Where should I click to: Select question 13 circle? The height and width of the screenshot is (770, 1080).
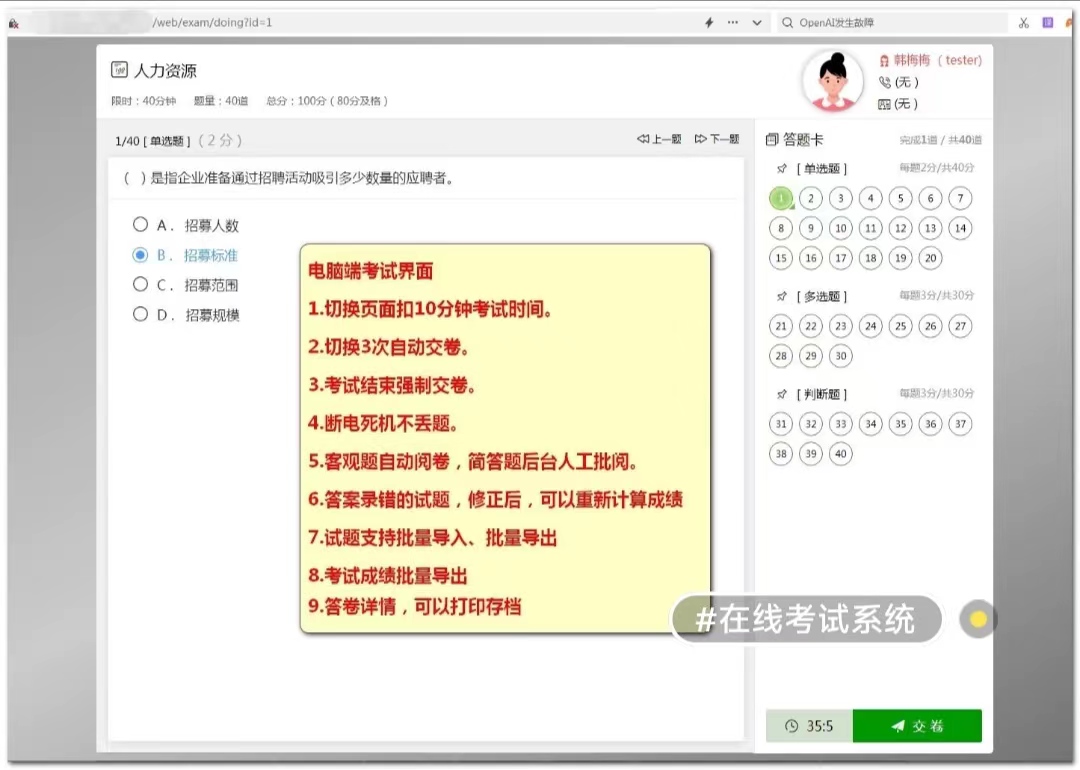tap(931, 228)
